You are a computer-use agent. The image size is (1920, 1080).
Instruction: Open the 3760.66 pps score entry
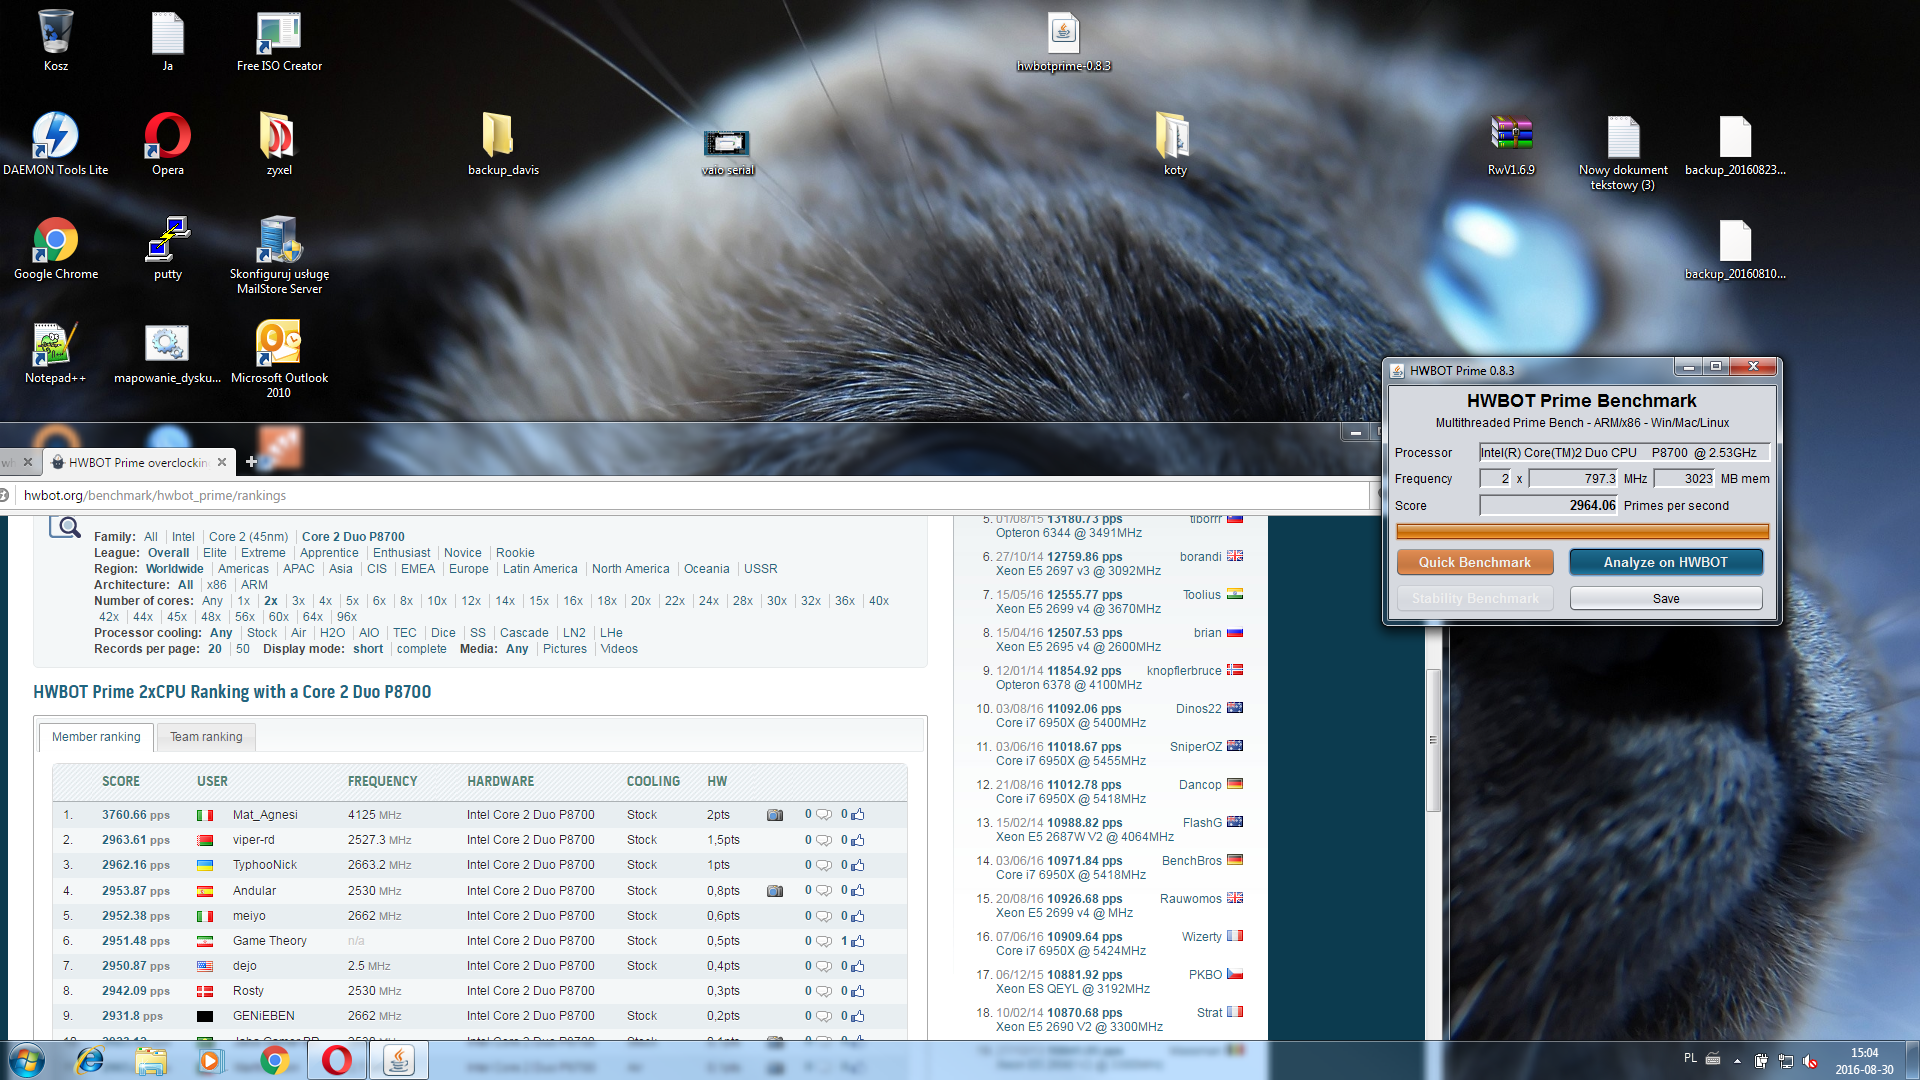(135, 815)
